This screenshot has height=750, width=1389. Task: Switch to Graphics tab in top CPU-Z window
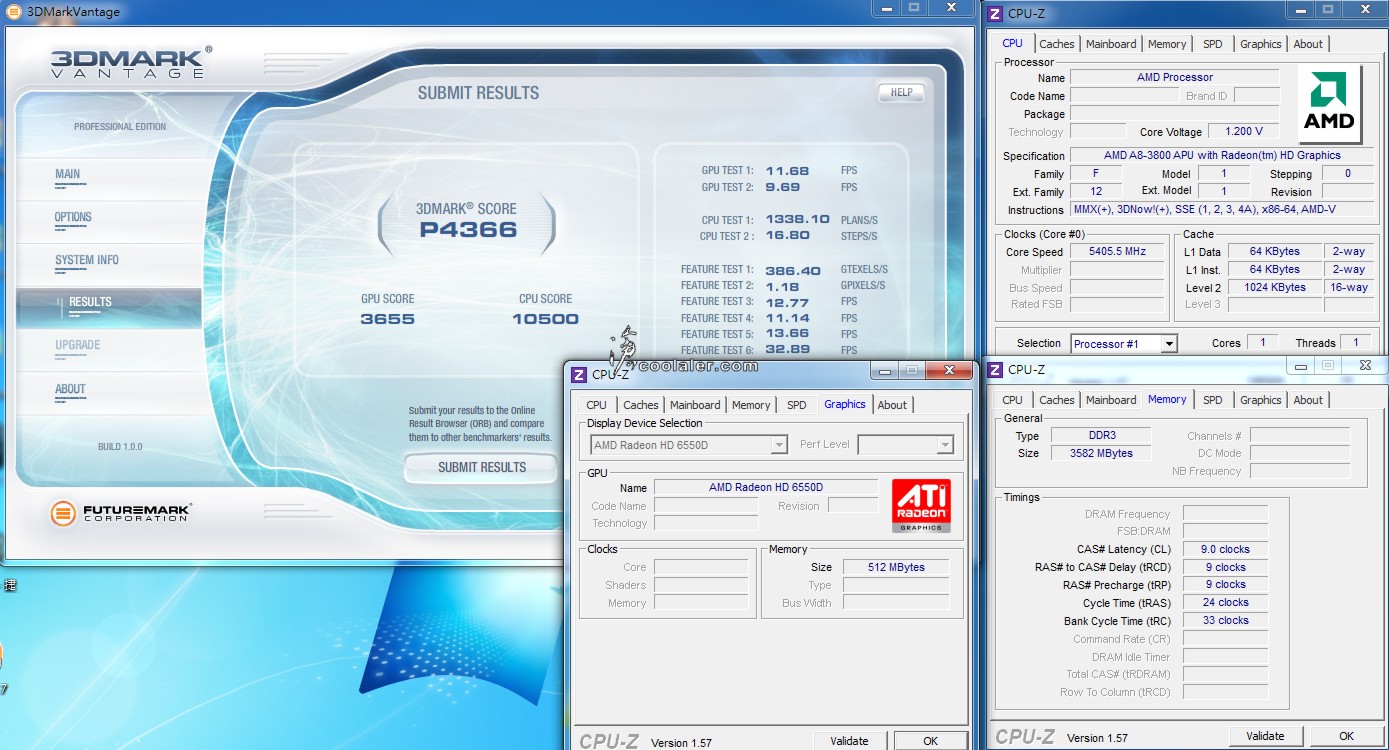(1260, 44)
